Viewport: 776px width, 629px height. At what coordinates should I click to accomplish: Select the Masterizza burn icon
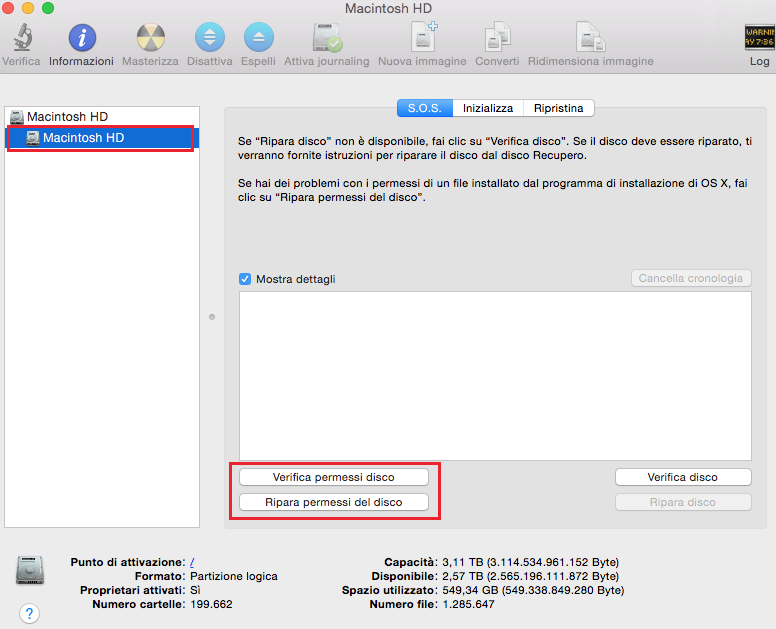(x=150, y=38)
